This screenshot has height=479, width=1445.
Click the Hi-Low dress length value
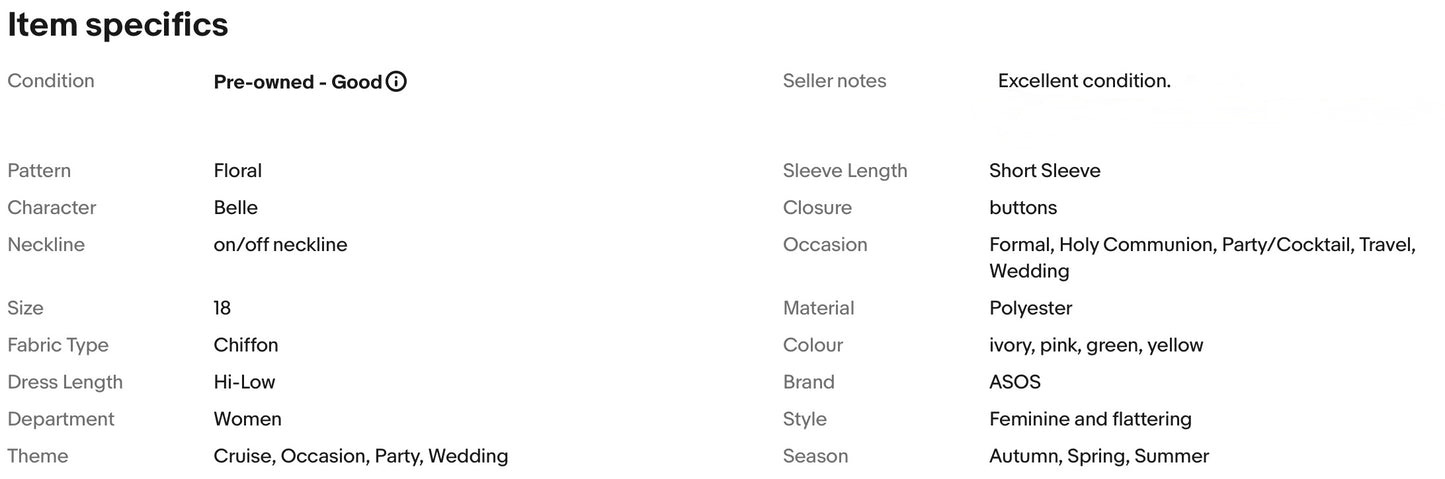[244, 382]
